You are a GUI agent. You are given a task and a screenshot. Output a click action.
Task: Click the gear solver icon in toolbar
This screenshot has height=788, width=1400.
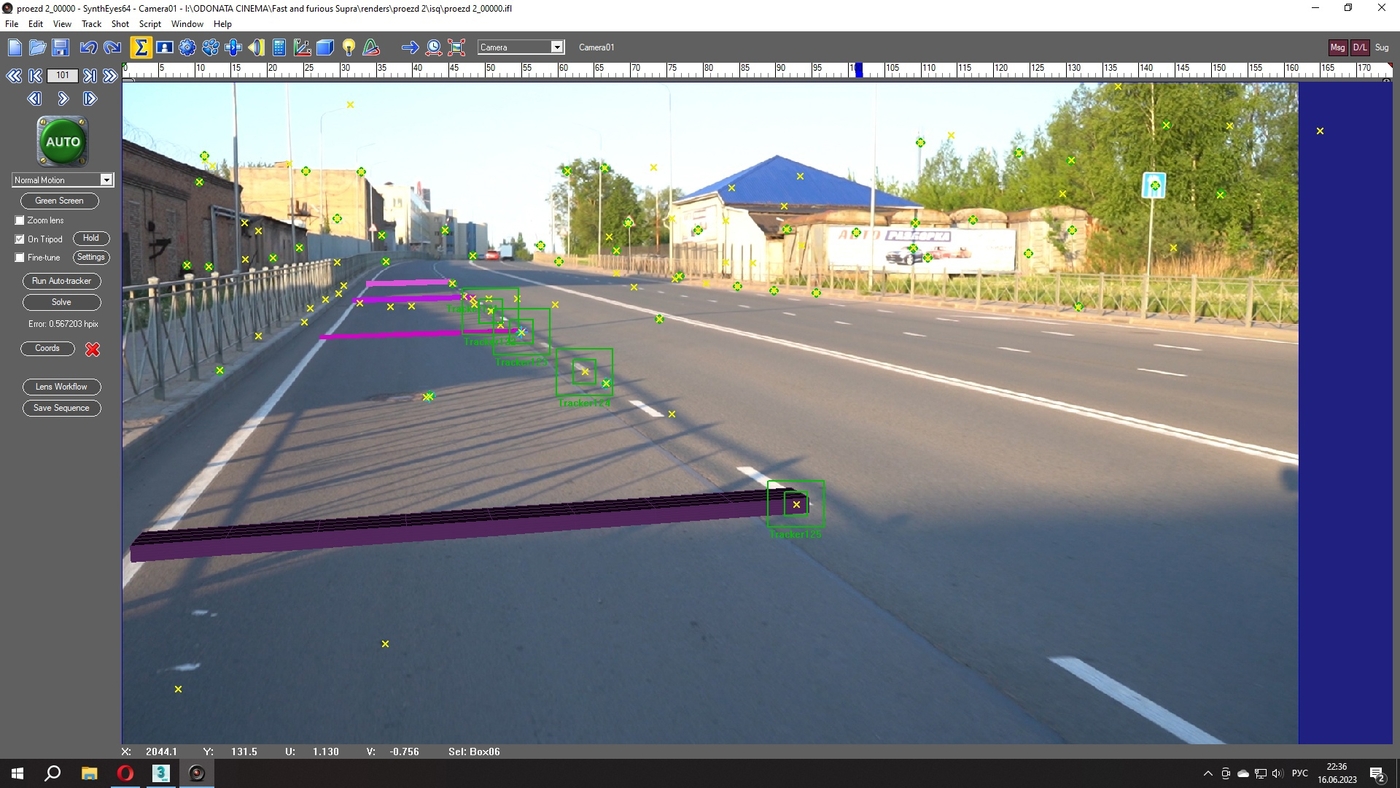pyautogui.click(x=187, y=47)
